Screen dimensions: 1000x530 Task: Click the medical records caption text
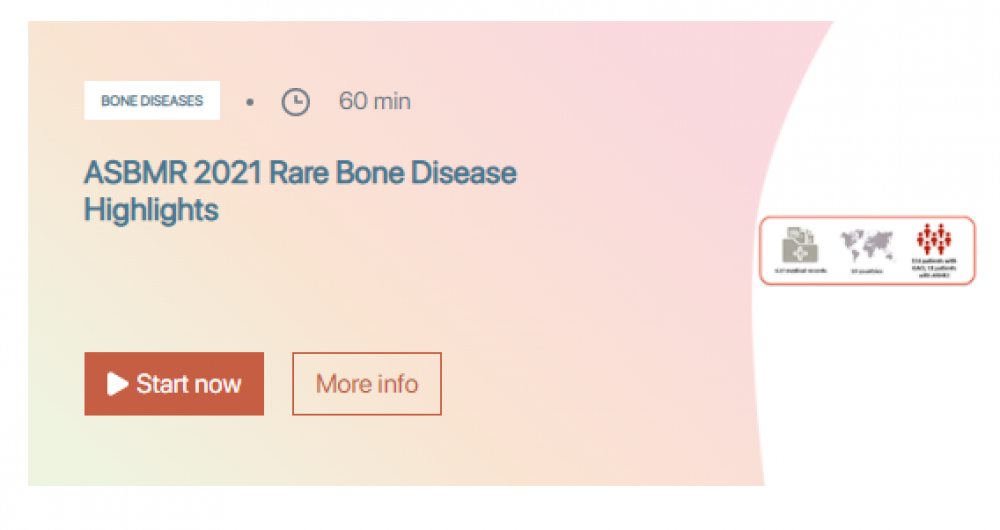[800, 270]
